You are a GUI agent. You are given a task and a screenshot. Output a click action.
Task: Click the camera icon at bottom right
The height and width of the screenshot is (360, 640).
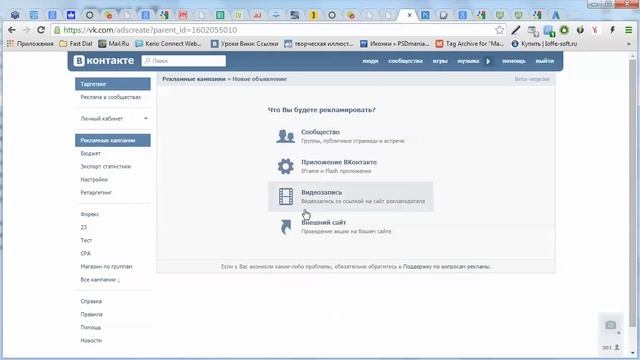611,325
